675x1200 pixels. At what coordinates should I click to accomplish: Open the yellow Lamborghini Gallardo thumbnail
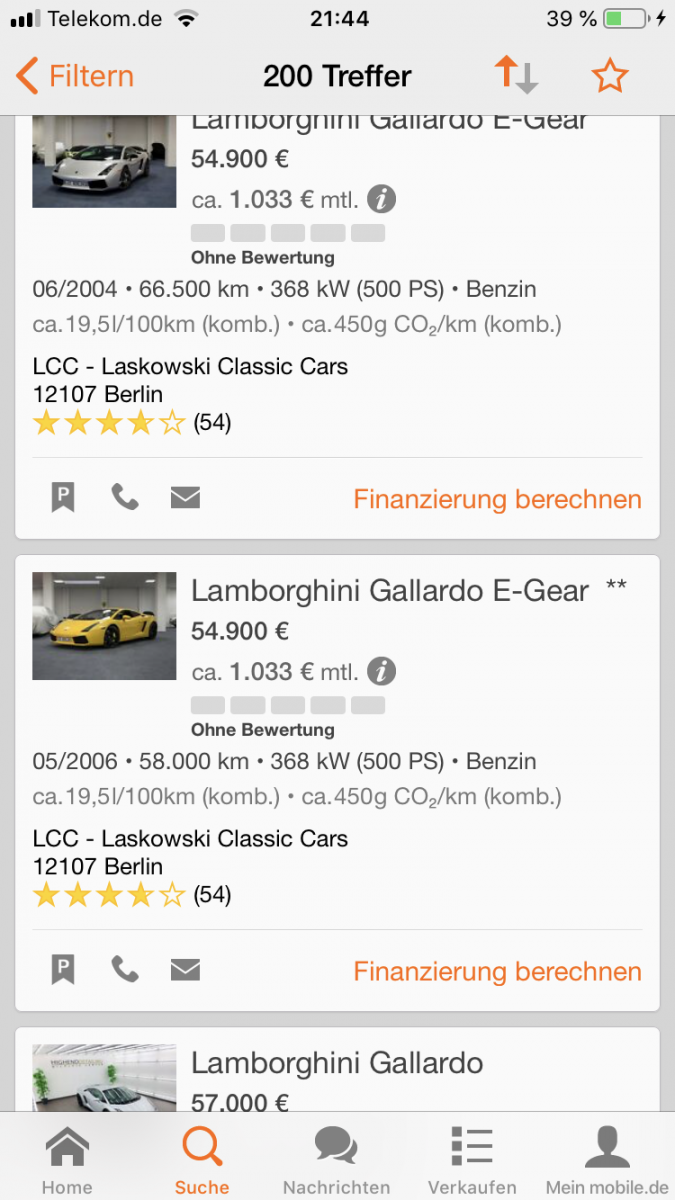click(x=104, y=626)
